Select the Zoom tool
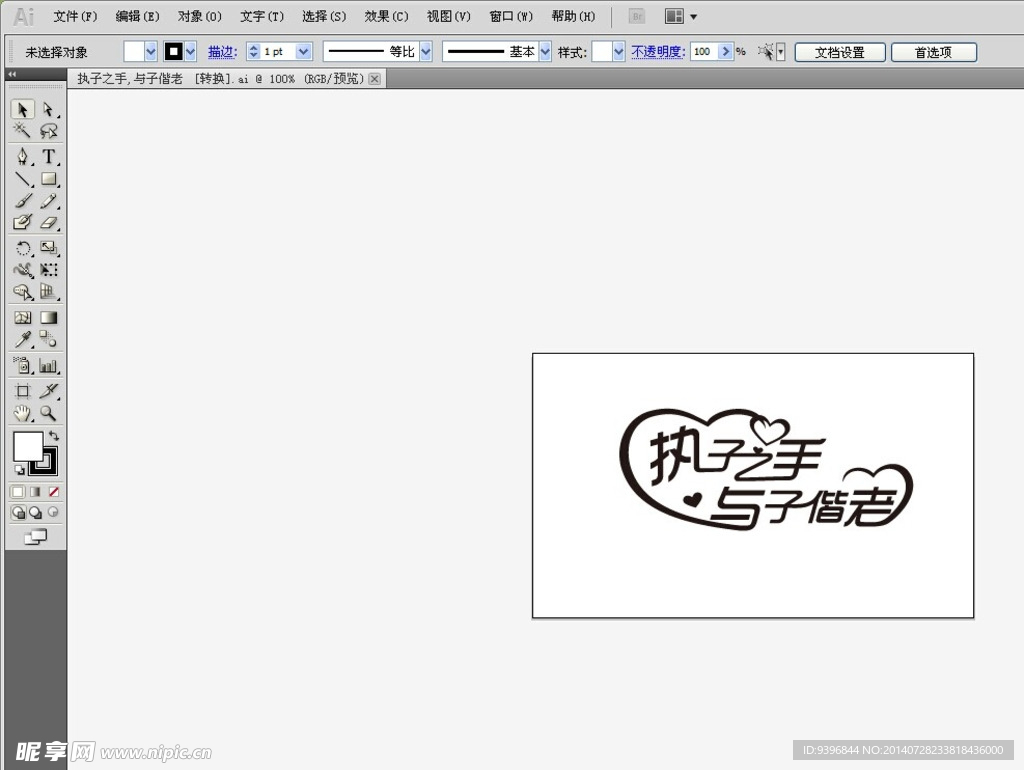Screen dimensions: 1024x770 click(x=47, y=413)
